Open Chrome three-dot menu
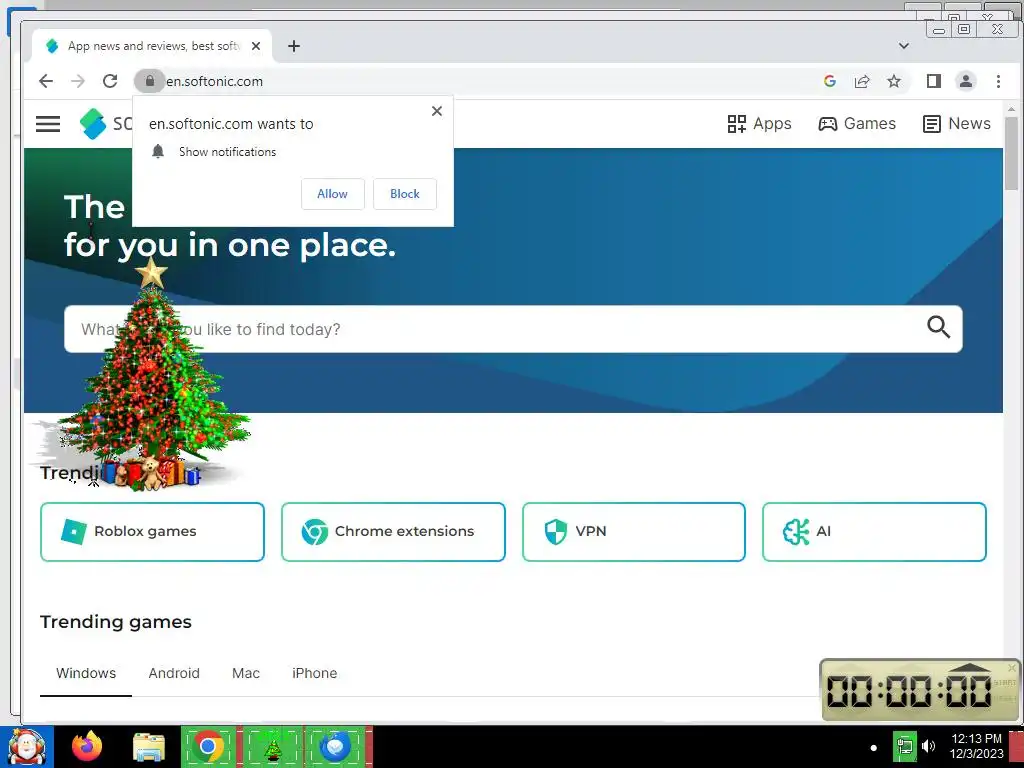This screenshot has height=768, width=1024. coord(998,81)
